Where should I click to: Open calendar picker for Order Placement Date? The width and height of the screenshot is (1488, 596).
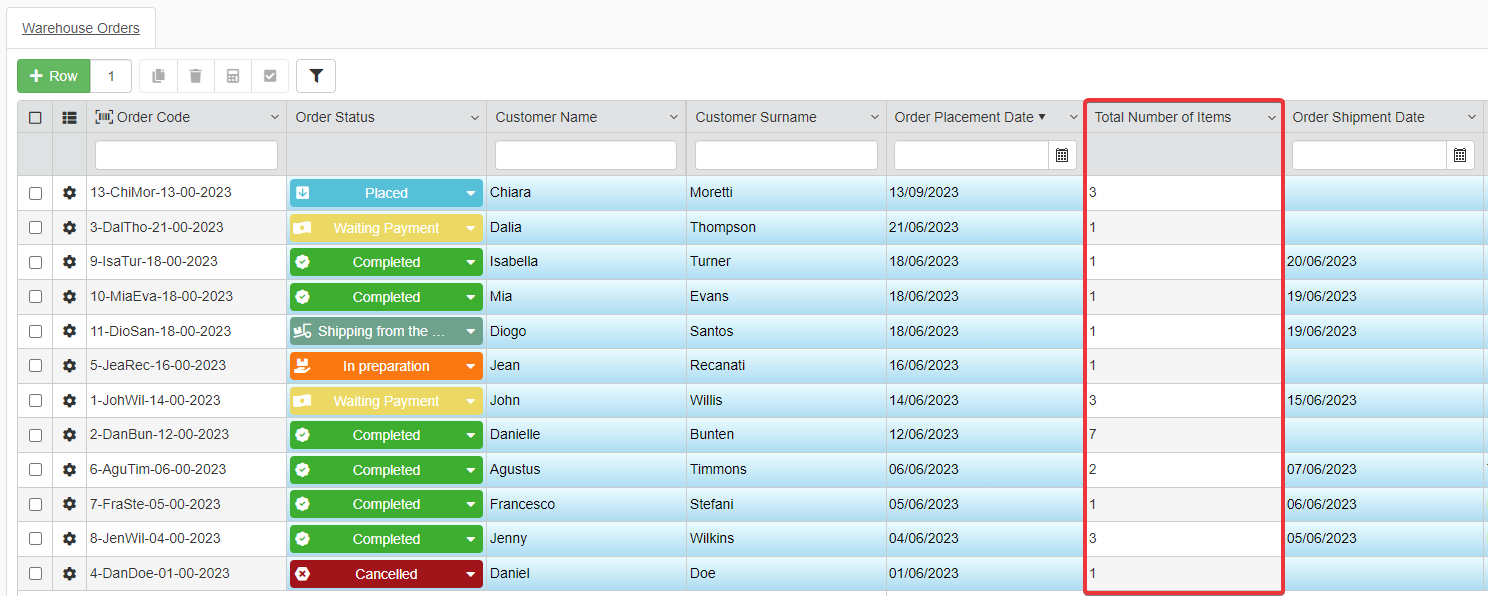1062,155
